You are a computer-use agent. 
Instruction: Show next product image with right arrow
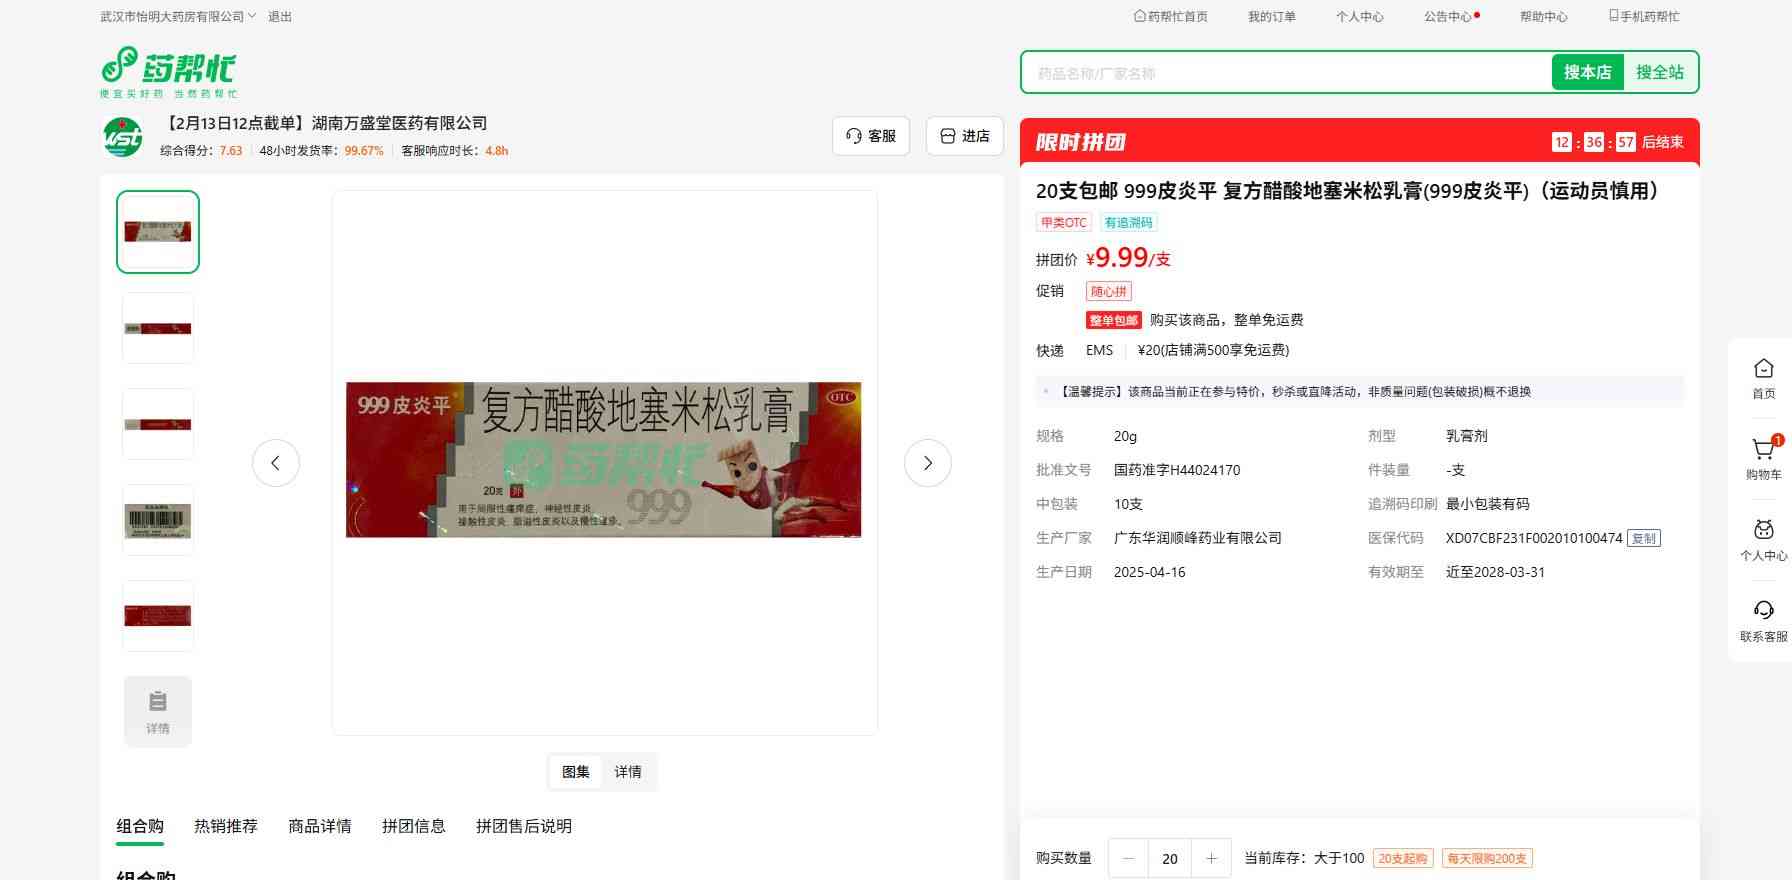click(927, 463)
